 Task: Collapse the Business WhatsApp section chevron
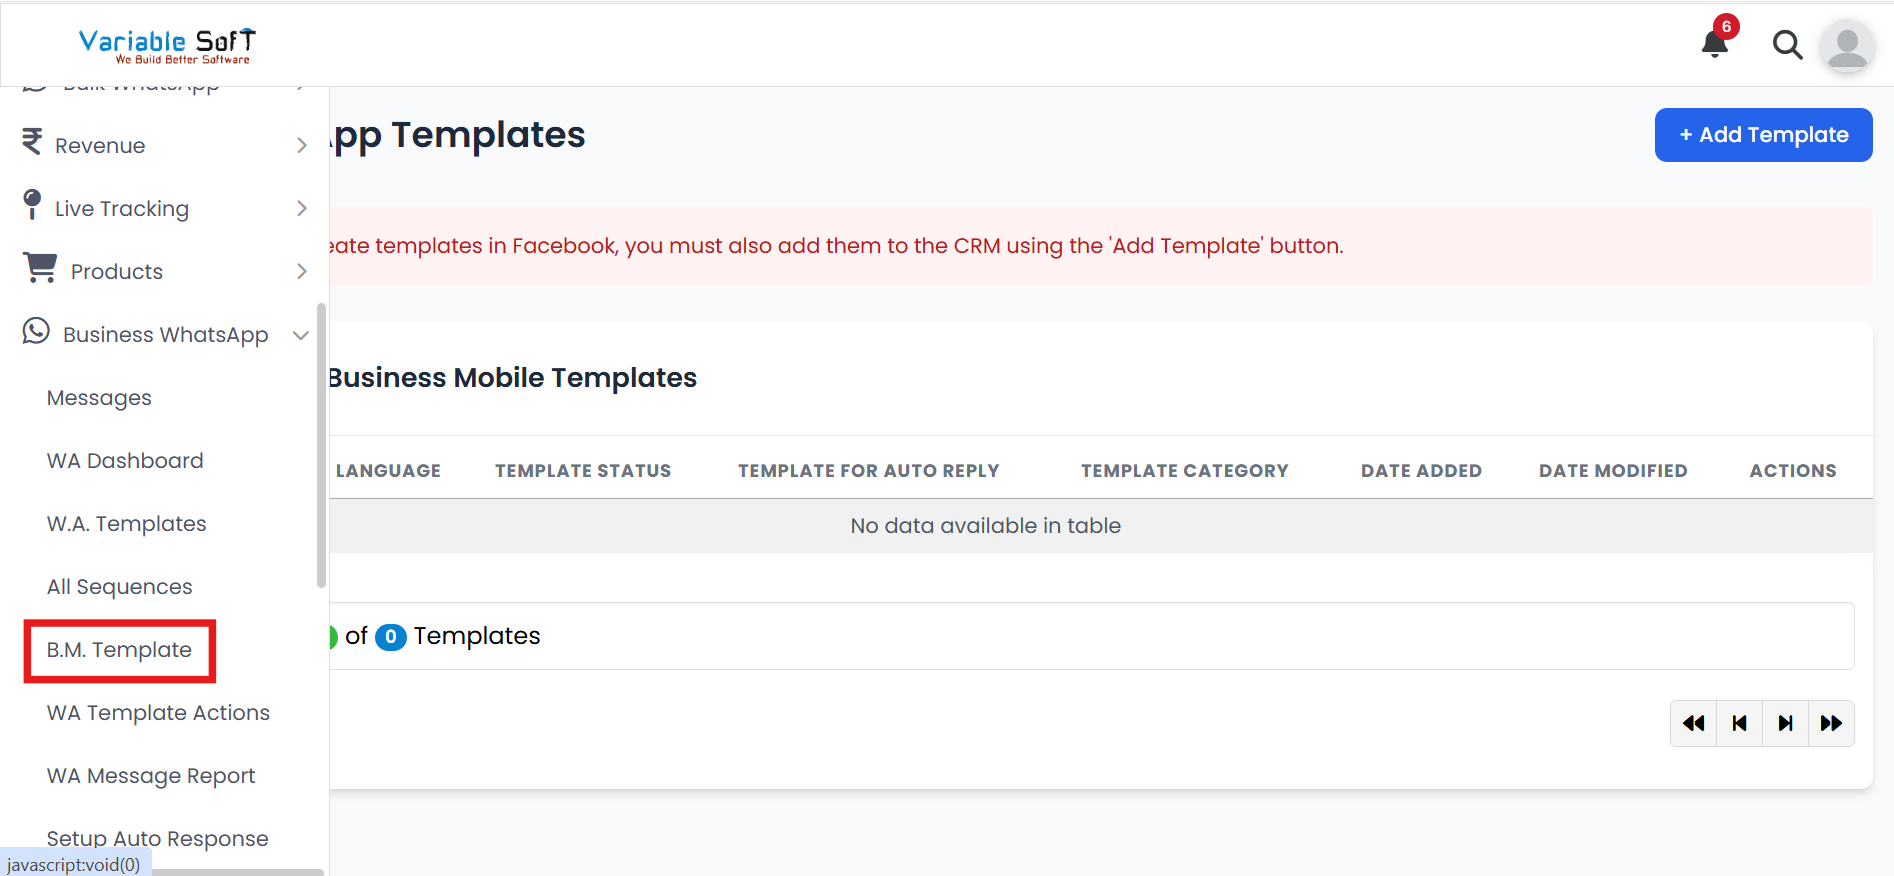301,335
